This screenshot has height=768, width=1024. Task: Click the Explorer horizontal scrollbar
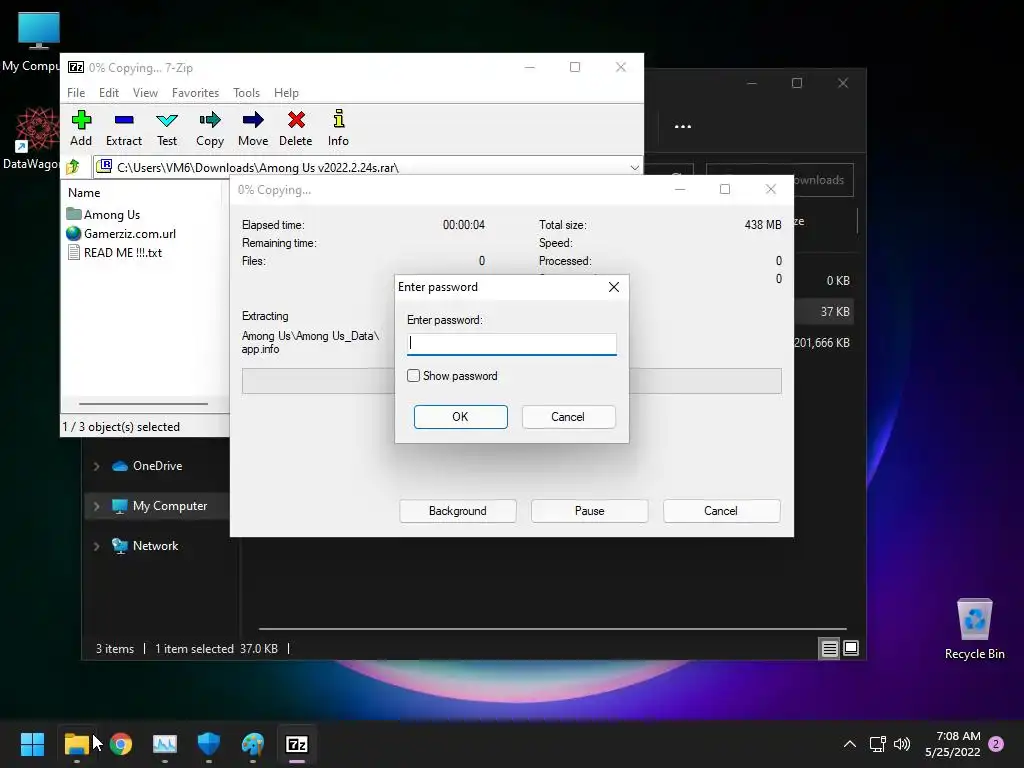pyautogui.click(x=552, y=628)
